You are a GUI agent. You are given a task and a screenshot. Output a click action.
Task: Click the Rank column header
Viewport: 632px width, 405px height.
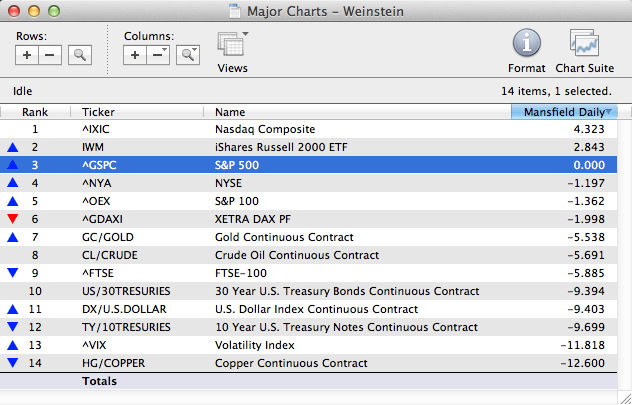[x=35, y=112]
